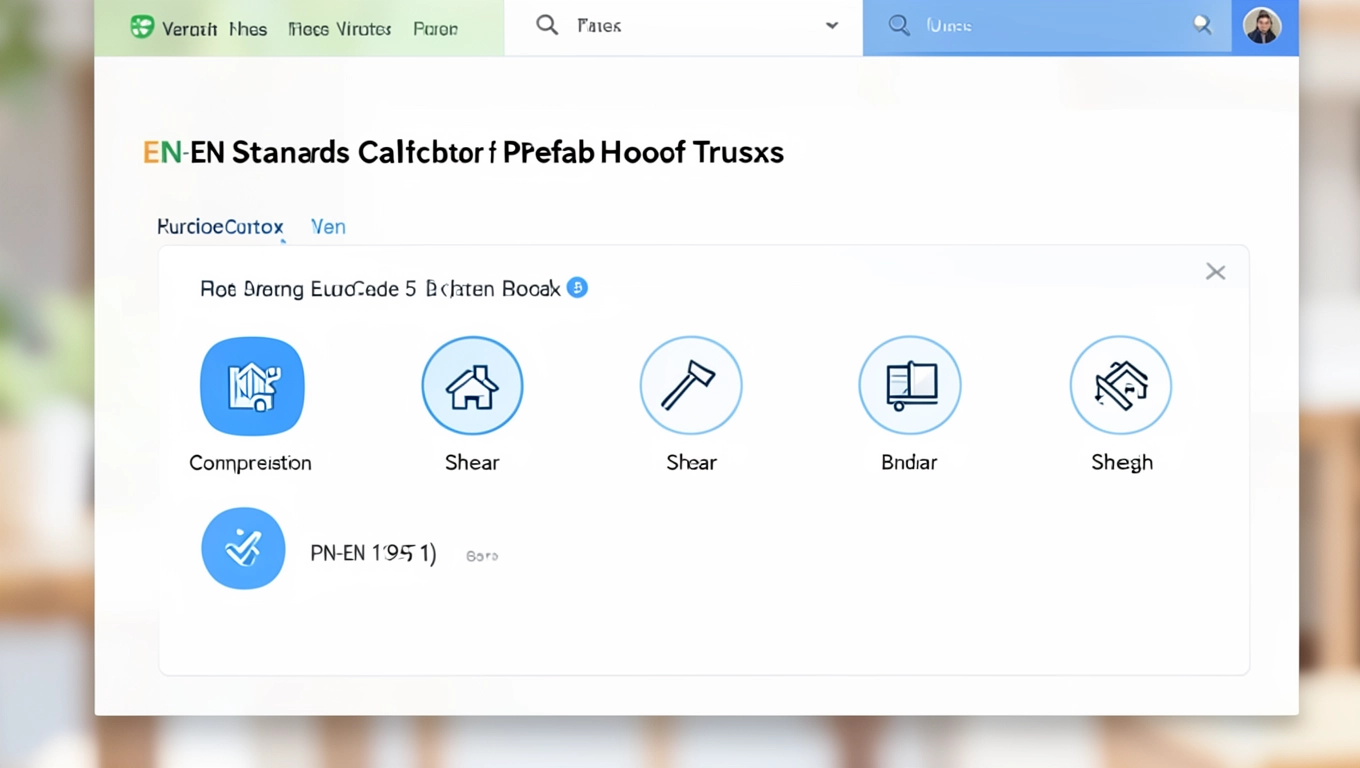Viewport: 1360px width, 768px height.
Task: Select the Compression calculation icon
Action: click(x=252, y=386)
